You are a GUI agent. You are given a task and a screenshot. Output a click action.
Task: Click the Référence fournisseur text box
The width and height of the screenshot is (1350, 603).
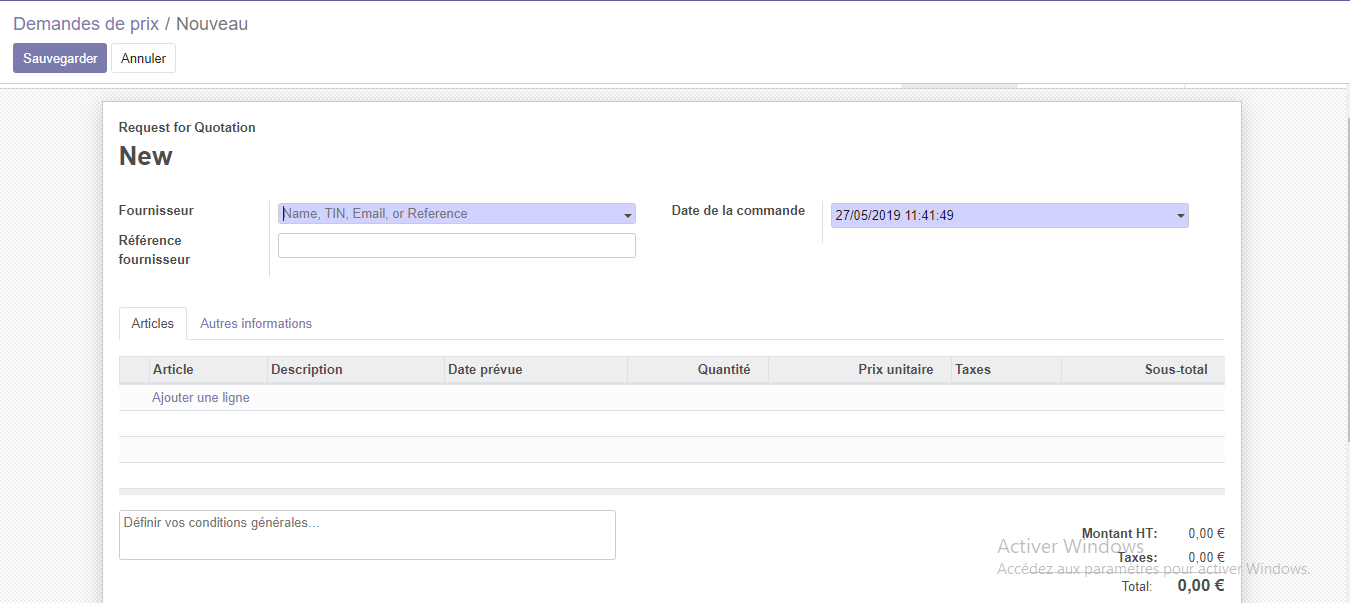click(456, 246)
